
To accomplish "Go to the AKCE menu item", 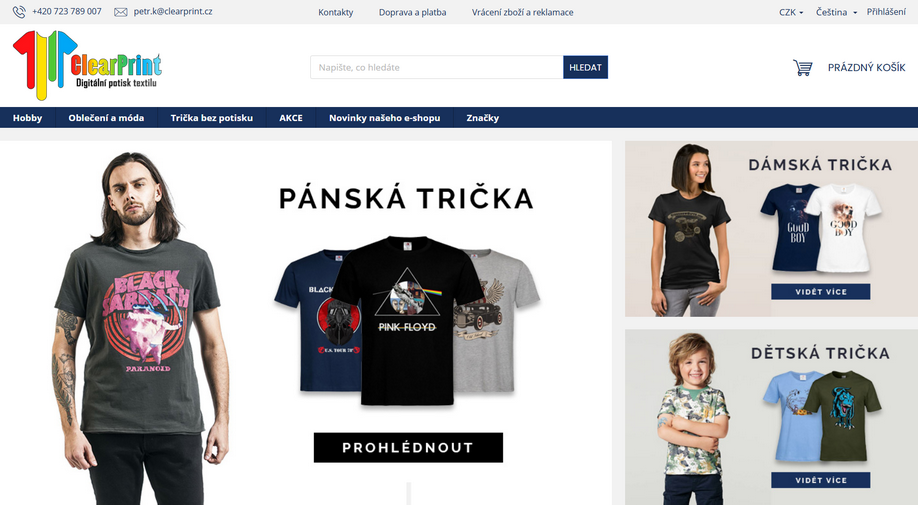I will tap(291, 118).
